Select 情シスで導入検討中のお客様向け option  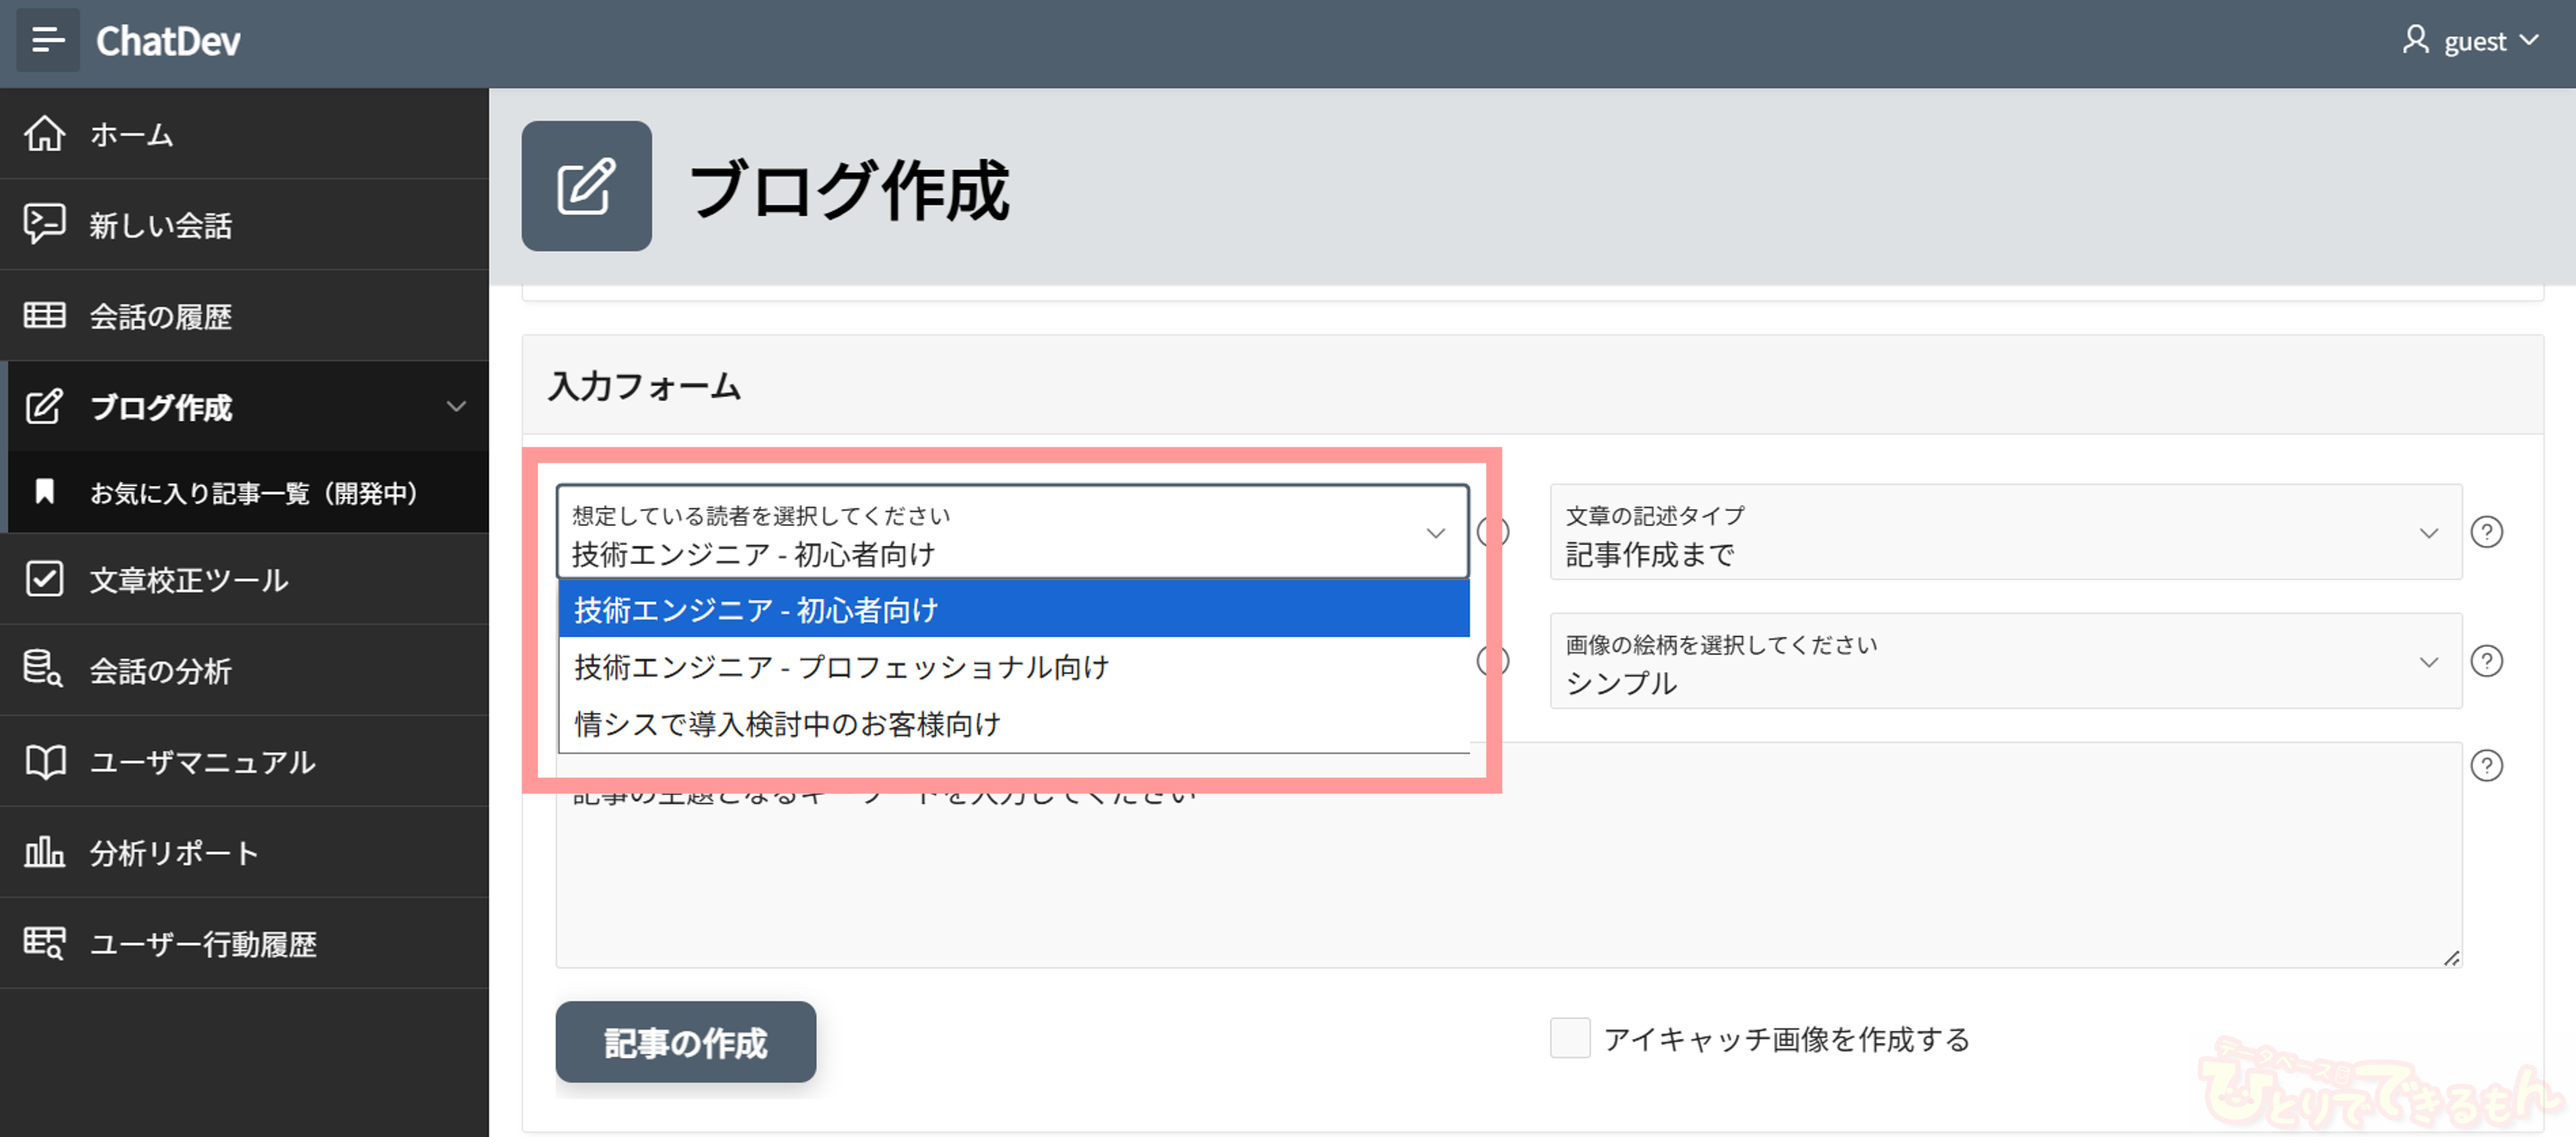787,724
